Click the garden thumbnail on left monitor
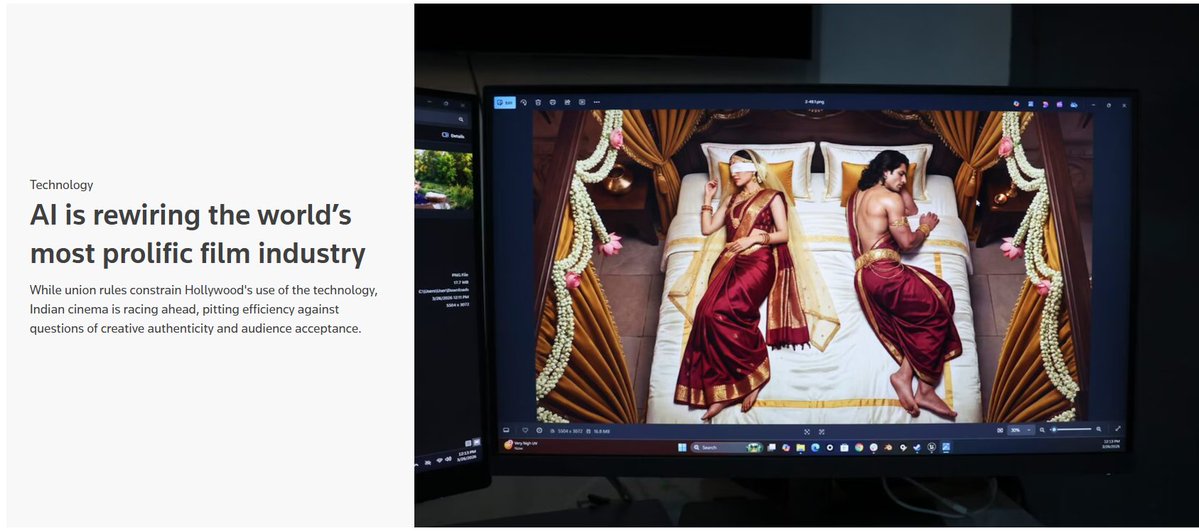Image resolution: width=1199 pixels, height=531 pixels. tap(444, 180)
